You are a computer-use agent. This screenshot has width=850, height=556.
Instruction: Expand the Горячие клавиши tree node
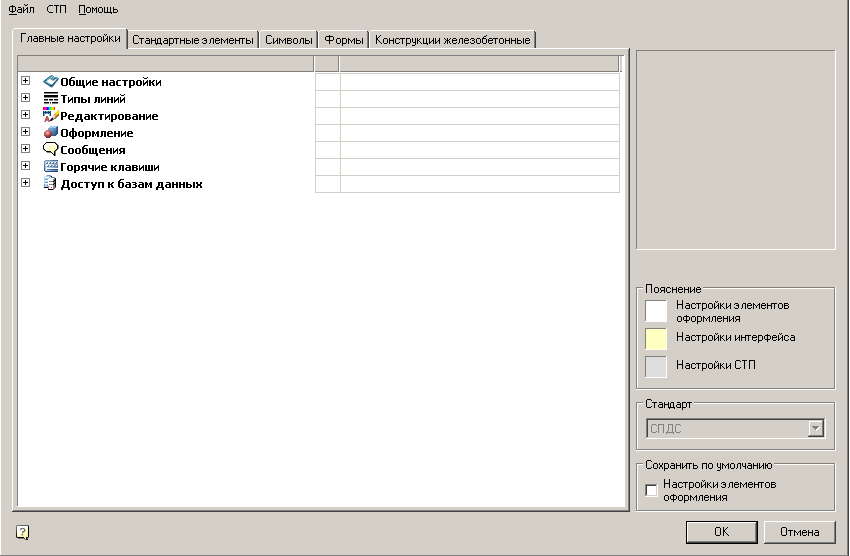click(x=25, y=166)
